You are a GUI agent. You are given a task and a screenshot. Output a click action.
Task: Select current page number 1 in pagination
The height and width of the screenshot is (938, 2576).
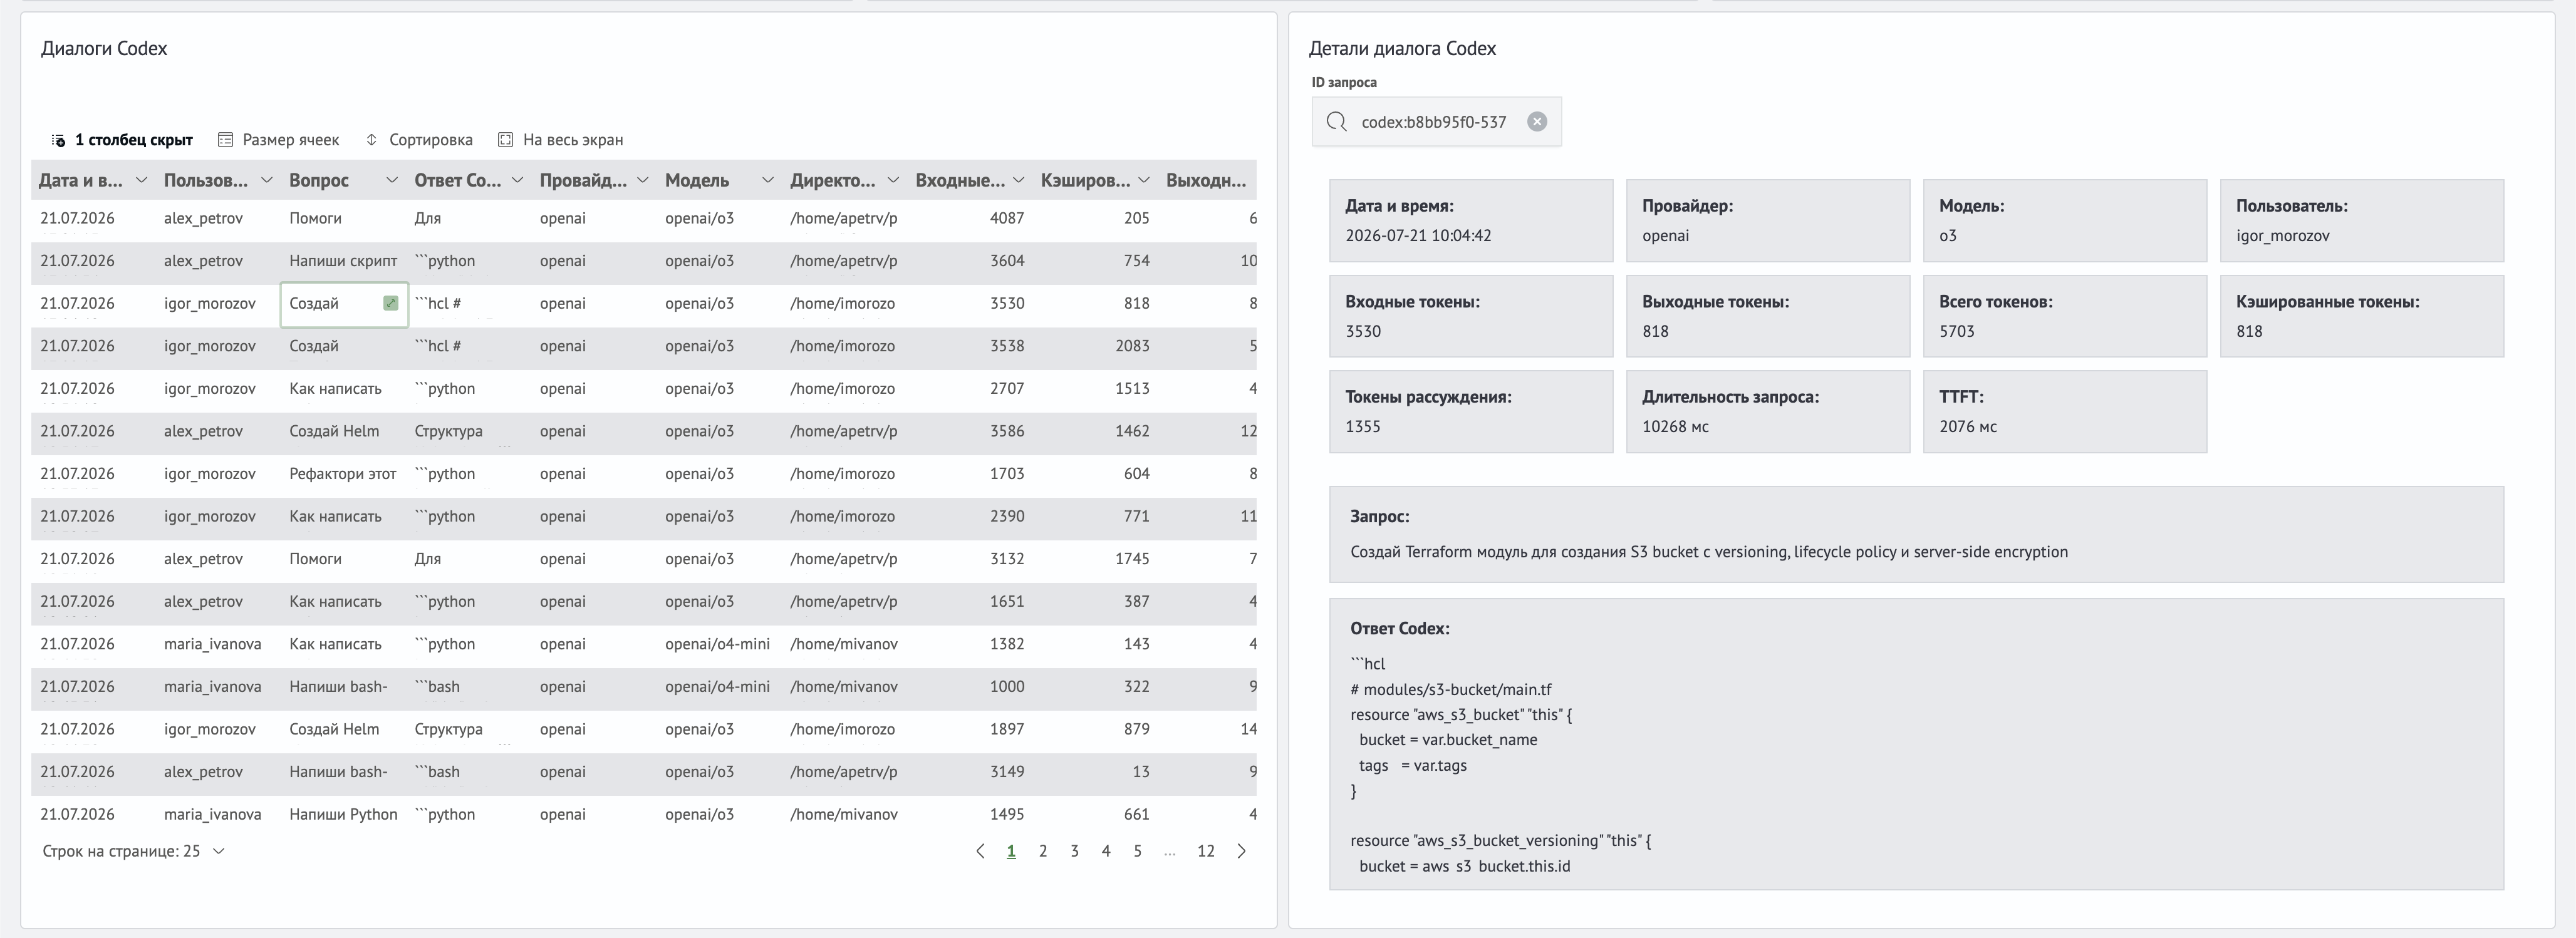coord(1011,851)
